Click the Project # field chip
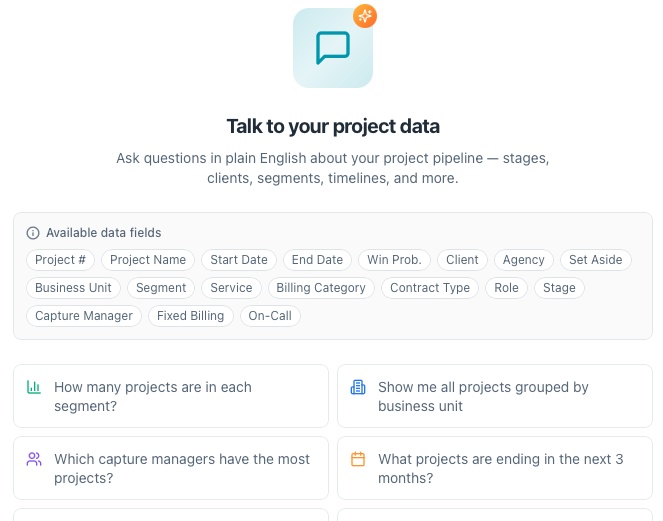663x521 pixels. [60, 260]
